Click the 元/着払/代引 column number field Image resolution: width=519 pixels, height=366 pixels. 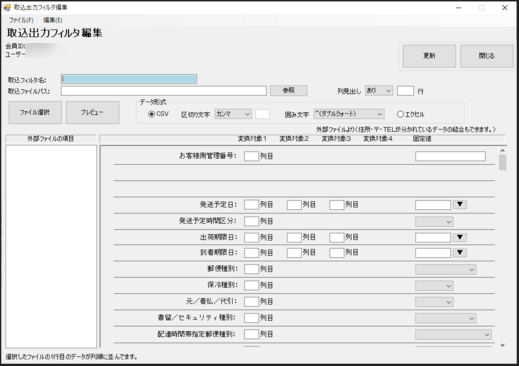251,302
